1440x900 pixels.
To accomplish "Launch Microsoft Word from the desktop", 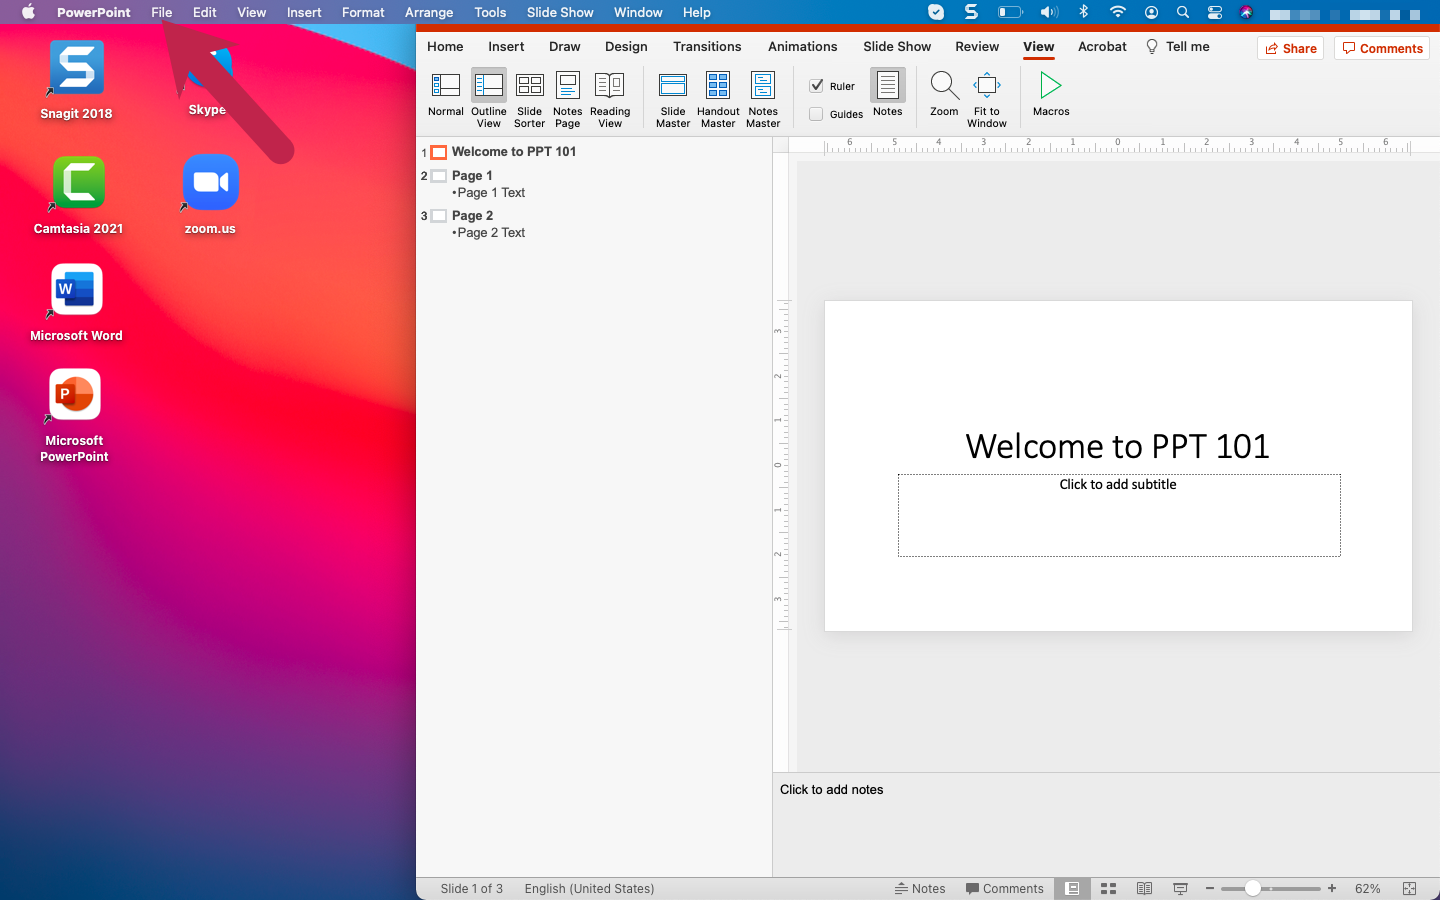I will click(x=75, y=289).
